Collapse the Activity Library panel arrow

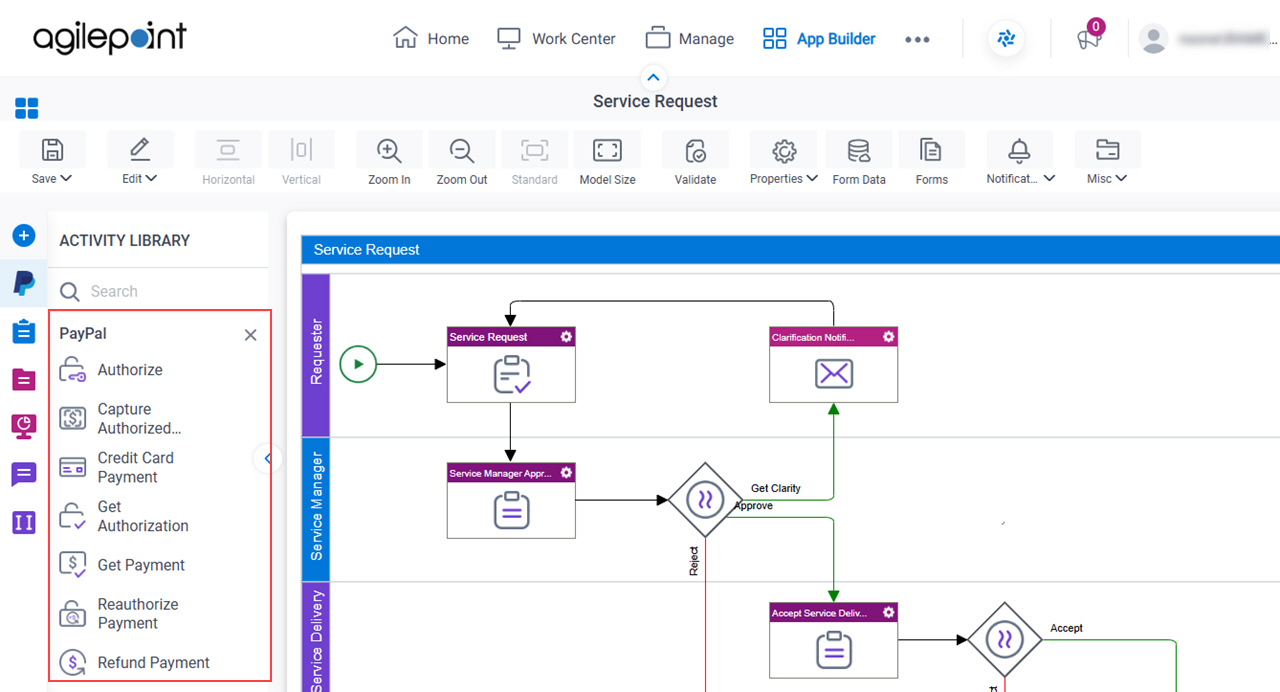[267, 459]
